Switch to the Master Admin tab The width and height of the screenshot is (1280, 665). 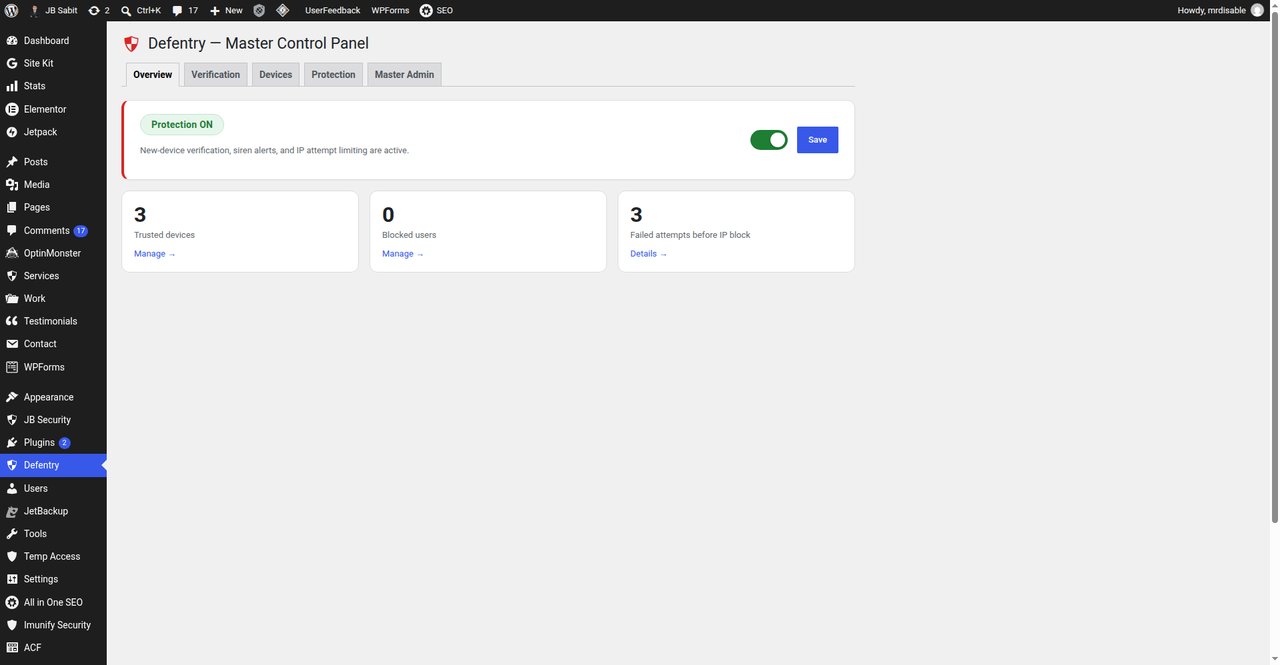404,75
